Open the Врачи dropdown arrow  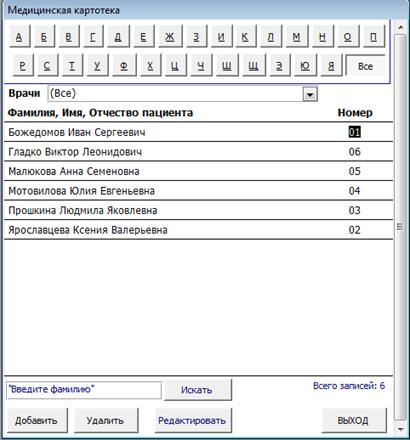coord(310,94)
